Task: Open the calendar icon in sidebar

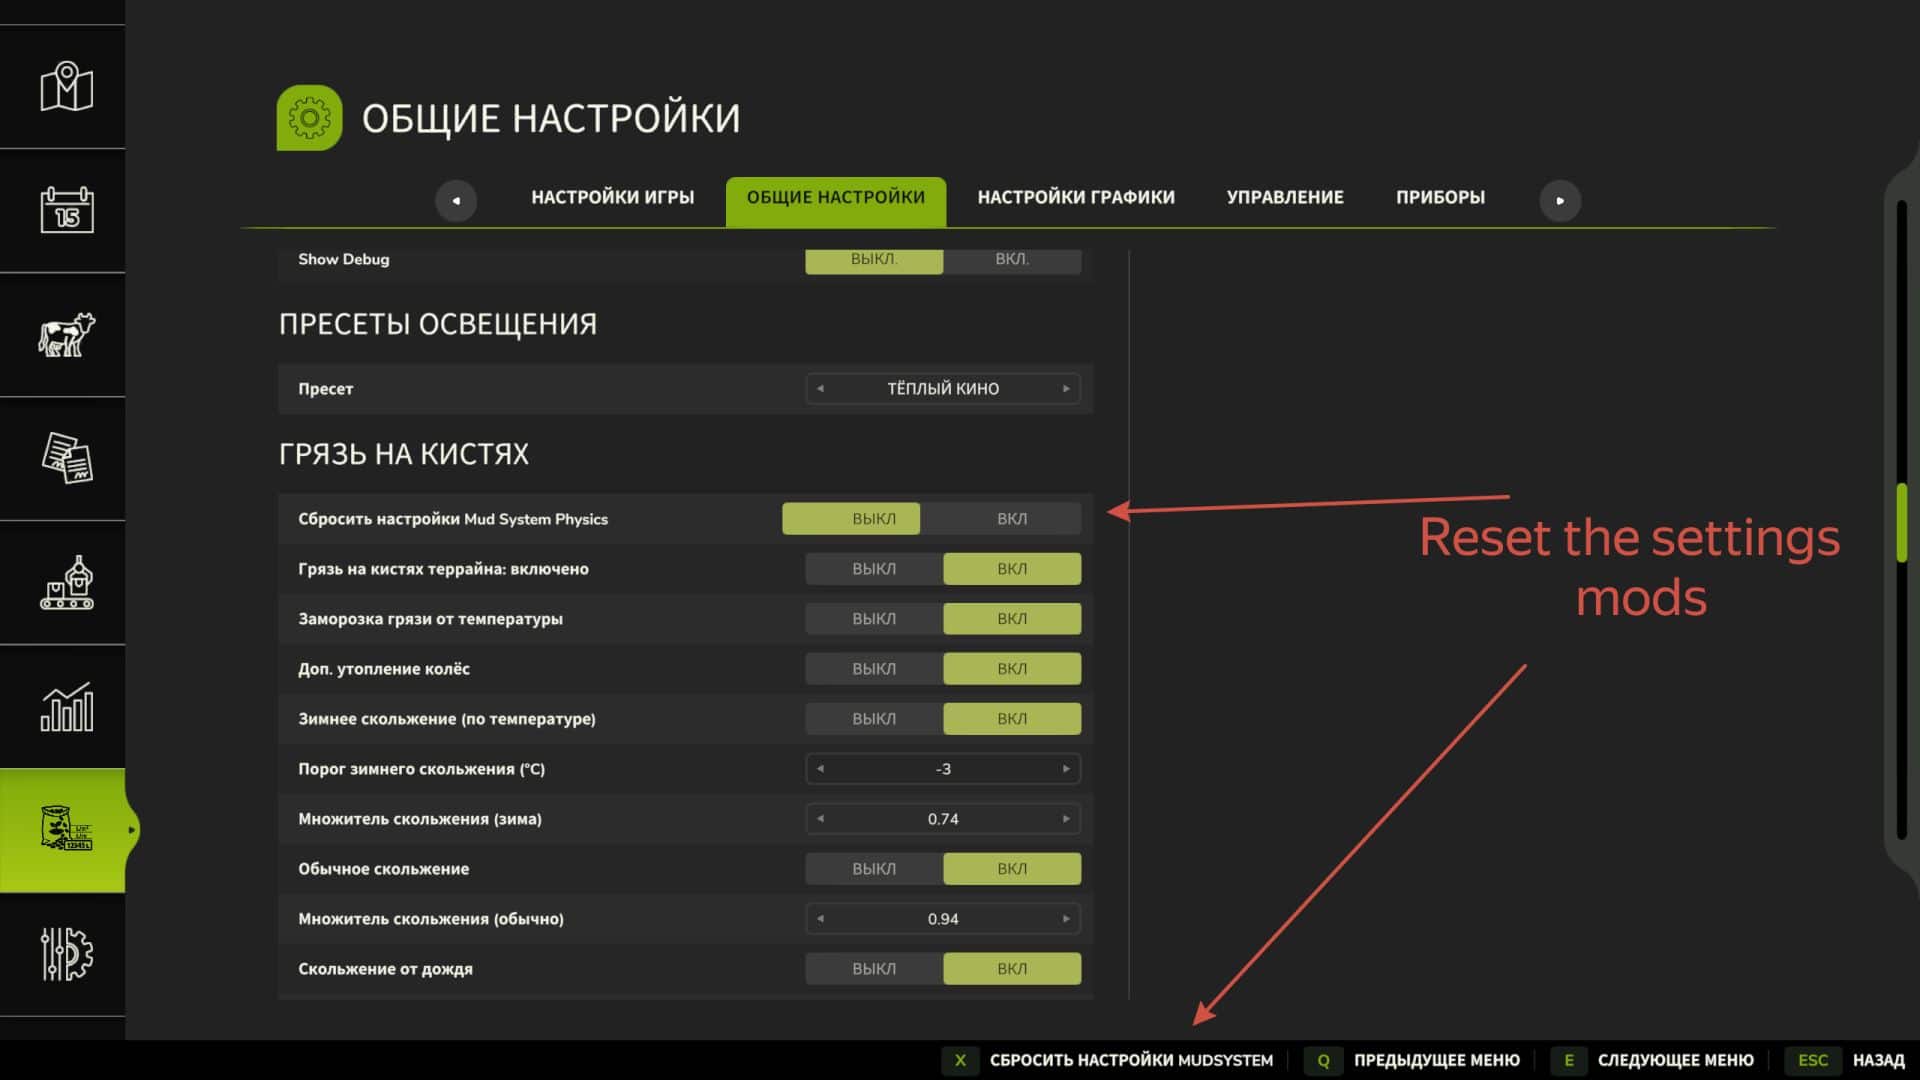Action: point(66,211)
